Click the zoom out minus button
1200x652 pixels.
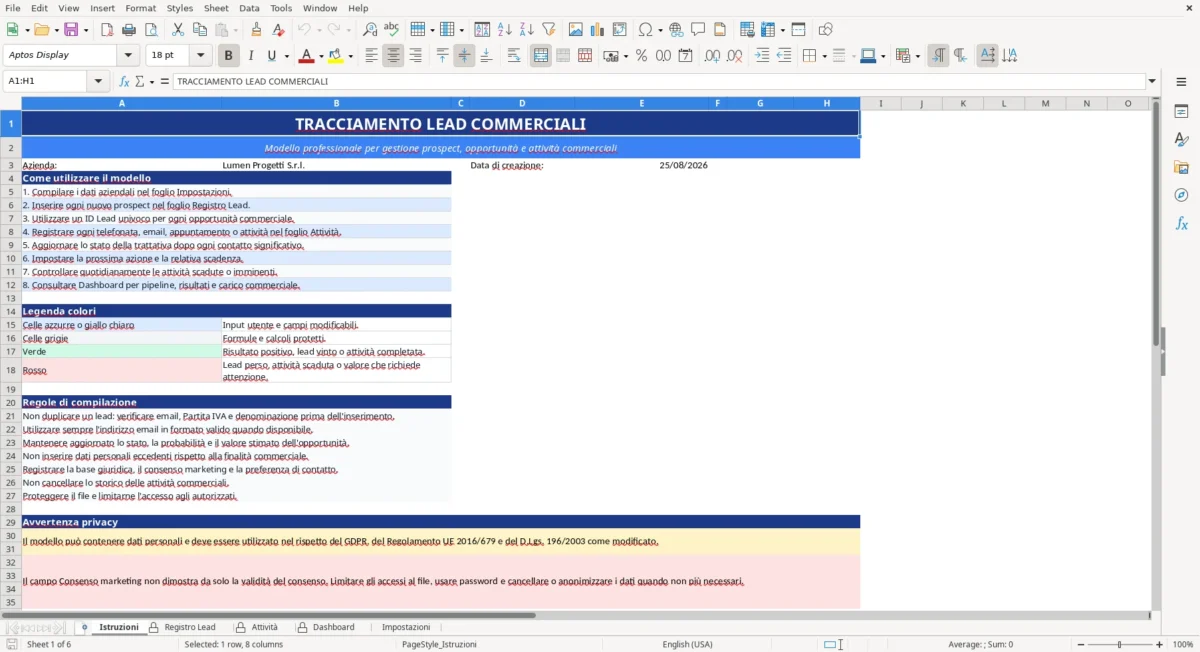1079,645
